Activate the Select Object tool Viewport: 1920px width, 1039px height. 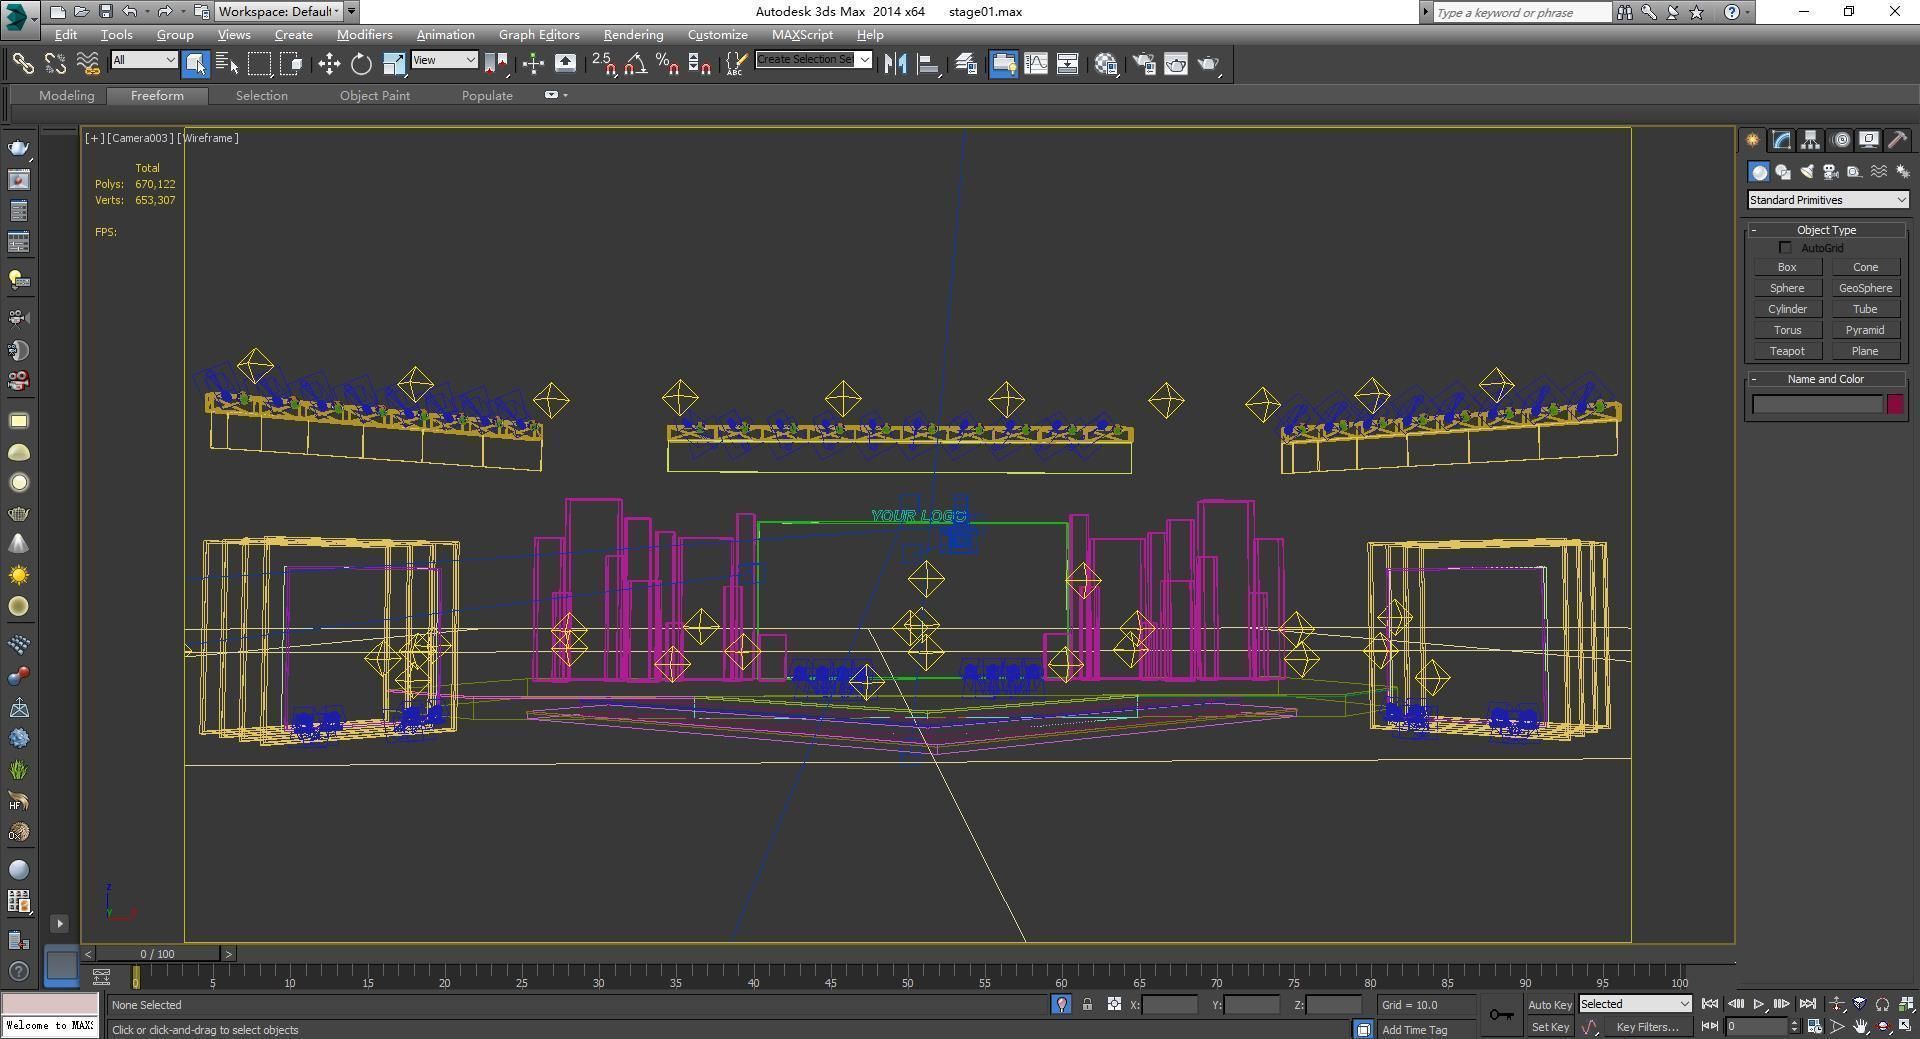click(x=196, y=64)
